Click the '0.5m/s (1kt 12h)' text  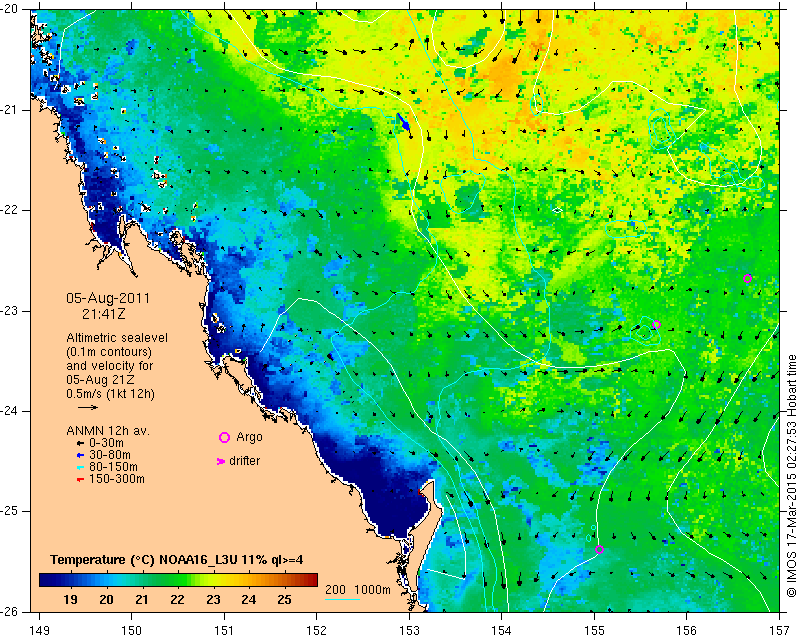coord(110,394)
